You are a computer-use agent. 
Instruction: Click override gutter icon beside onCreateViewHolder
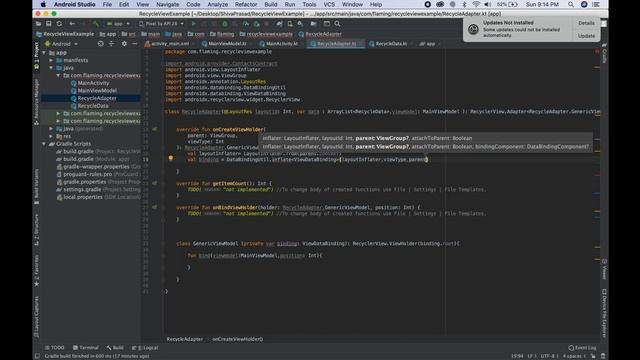tap(154, 129)
